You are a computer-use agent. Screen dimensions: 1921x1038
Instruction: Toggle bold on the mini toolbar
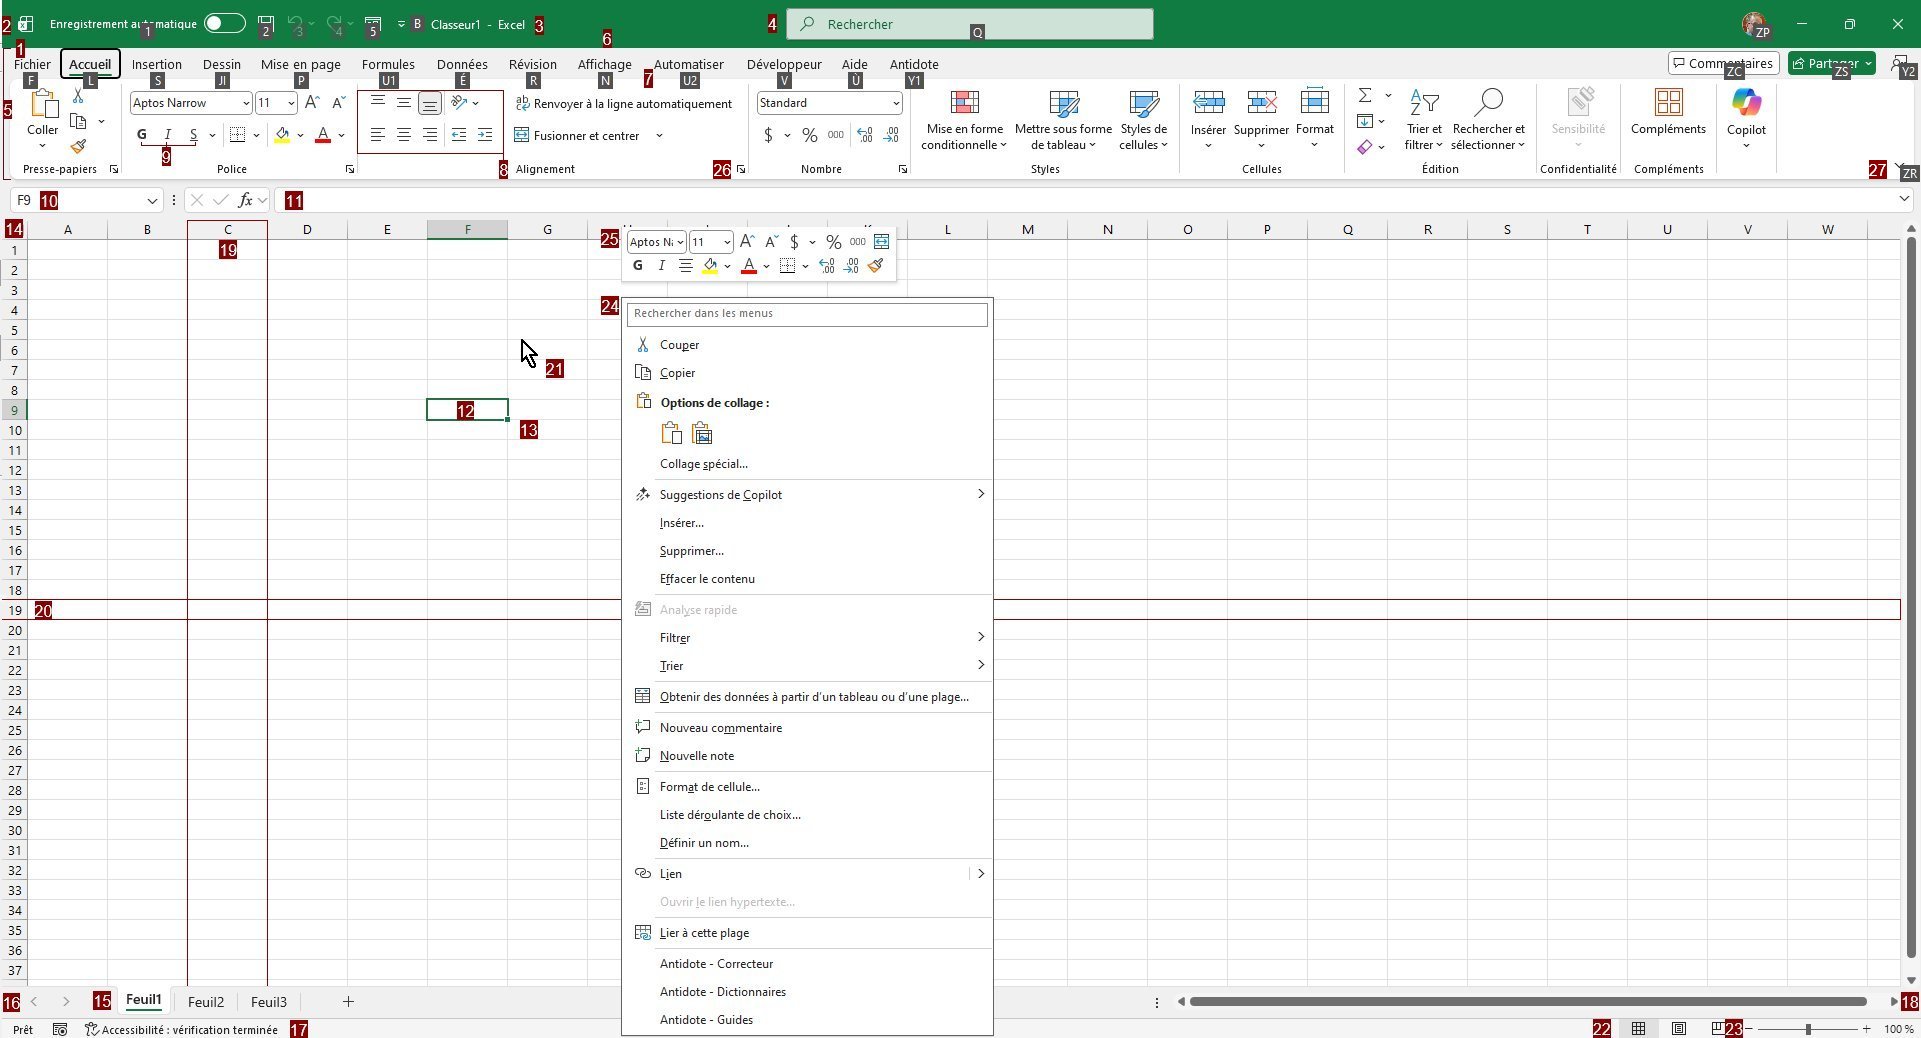point(637,265)
